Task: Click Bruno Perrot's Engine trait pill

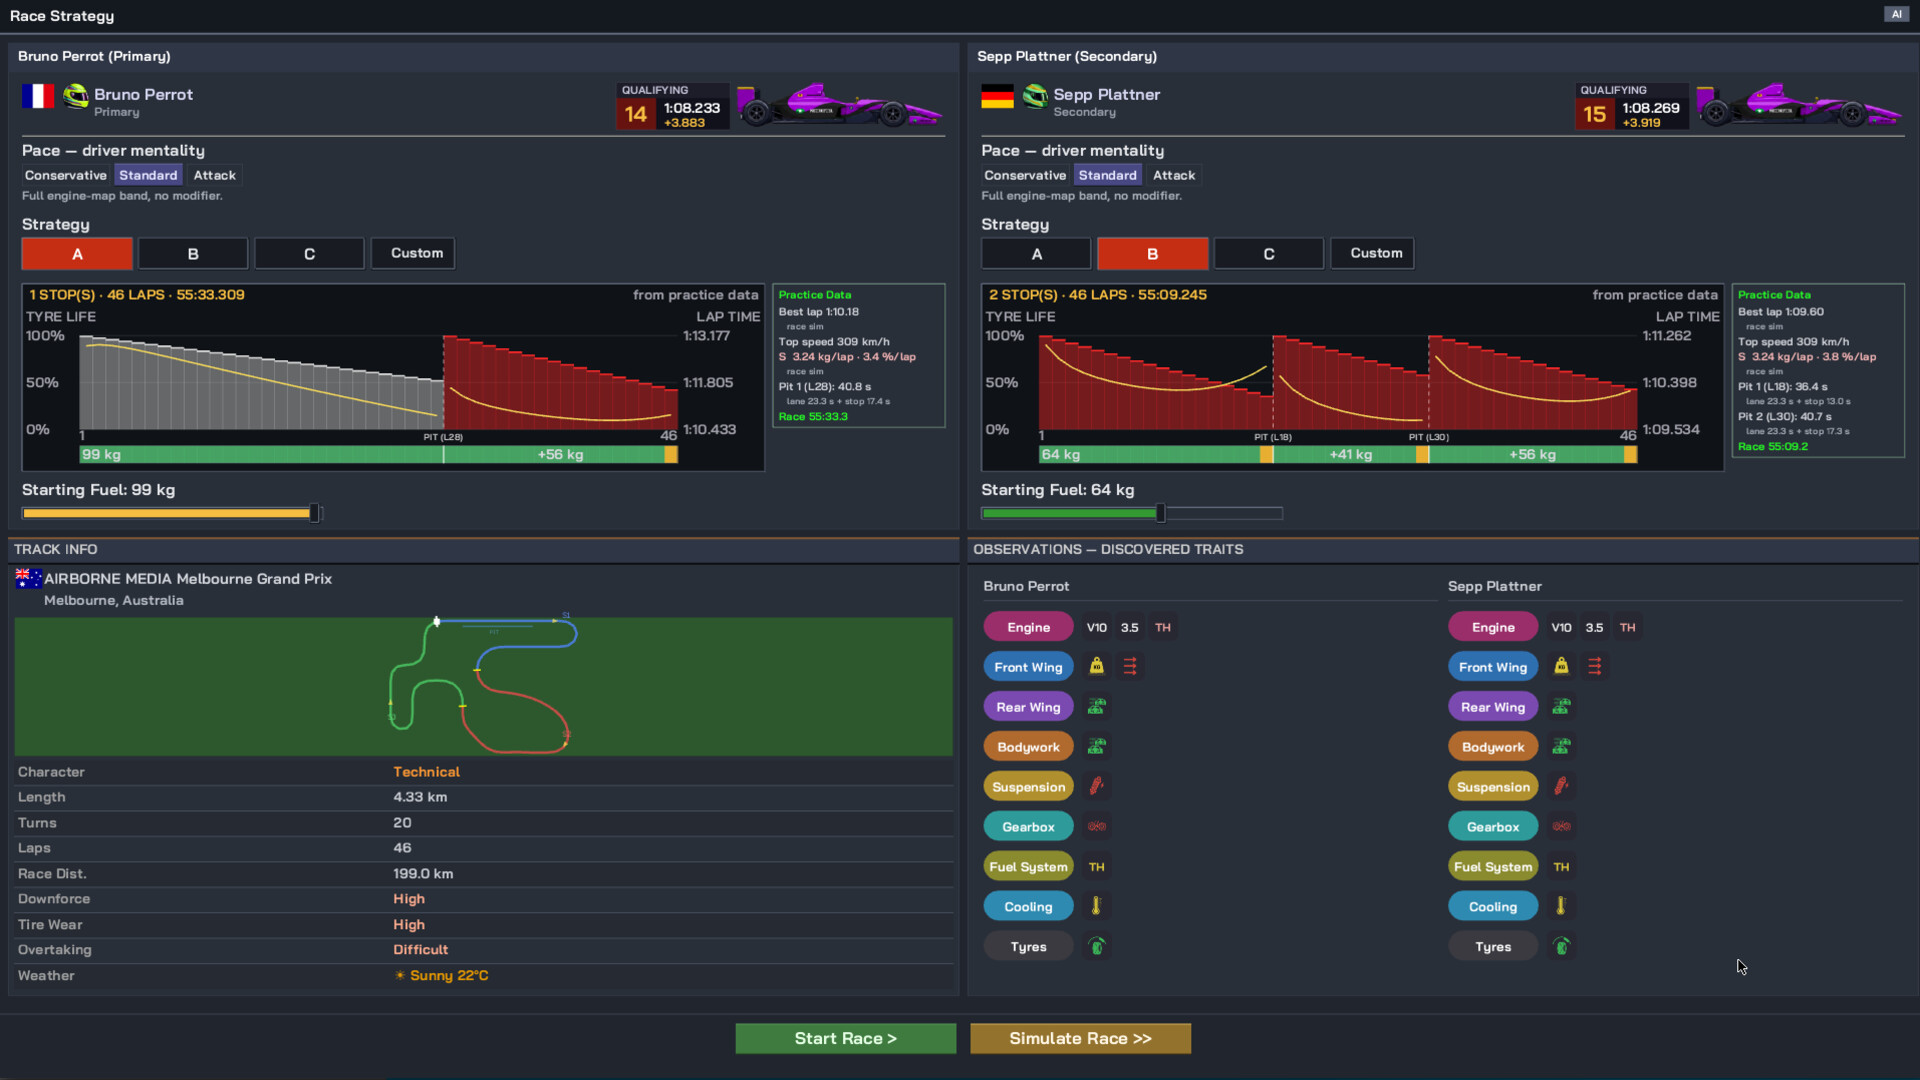Action: point(1028,627)
